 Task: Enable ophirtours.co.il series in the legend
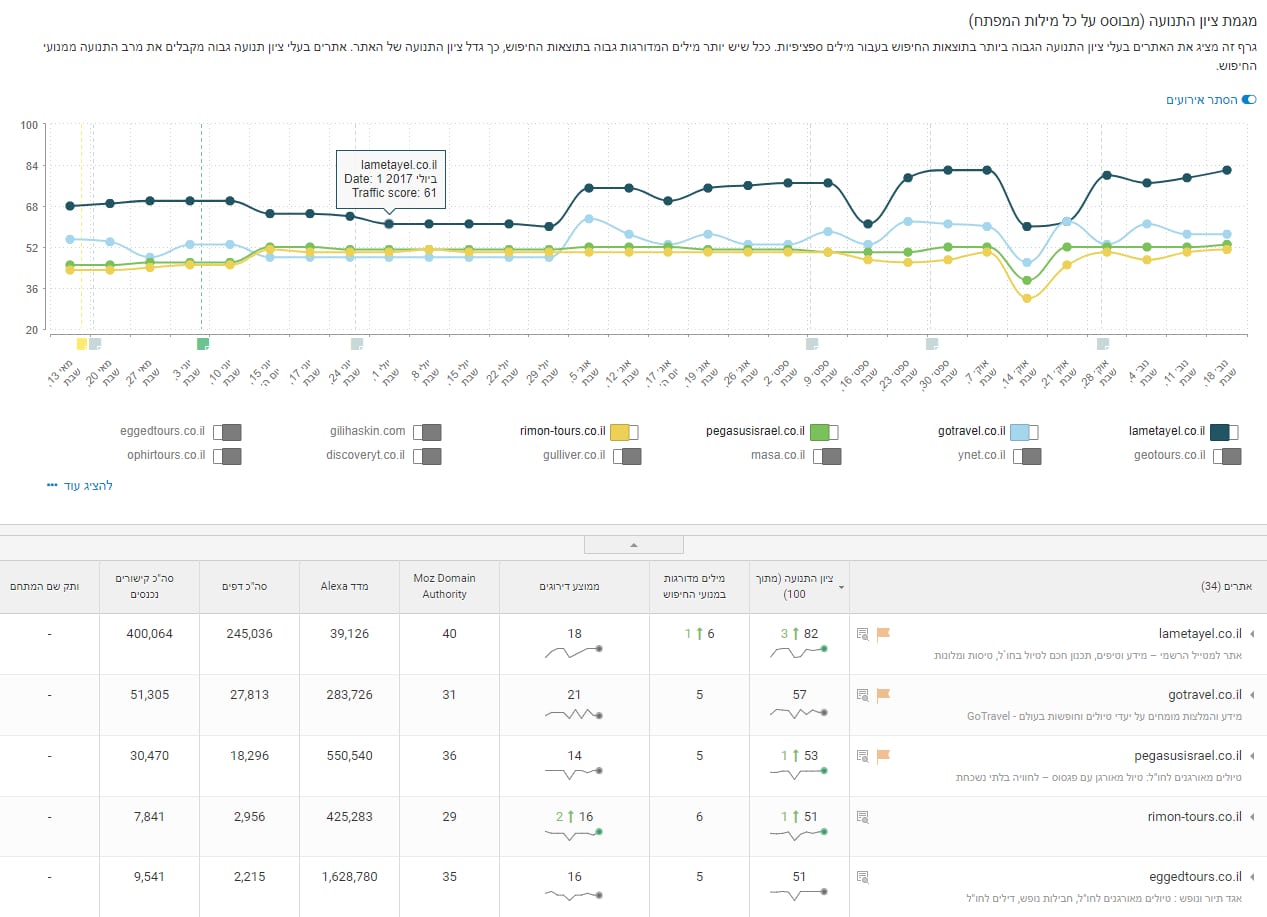click(x=227, y=456)
